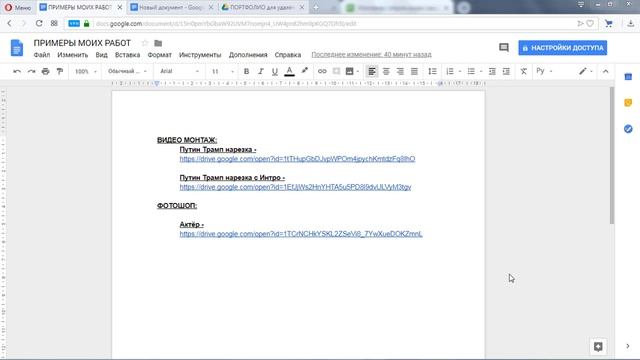View the last edit history link
Image resolution: width=640 pixels, height=360 pixels.
(x=371, y=55)
